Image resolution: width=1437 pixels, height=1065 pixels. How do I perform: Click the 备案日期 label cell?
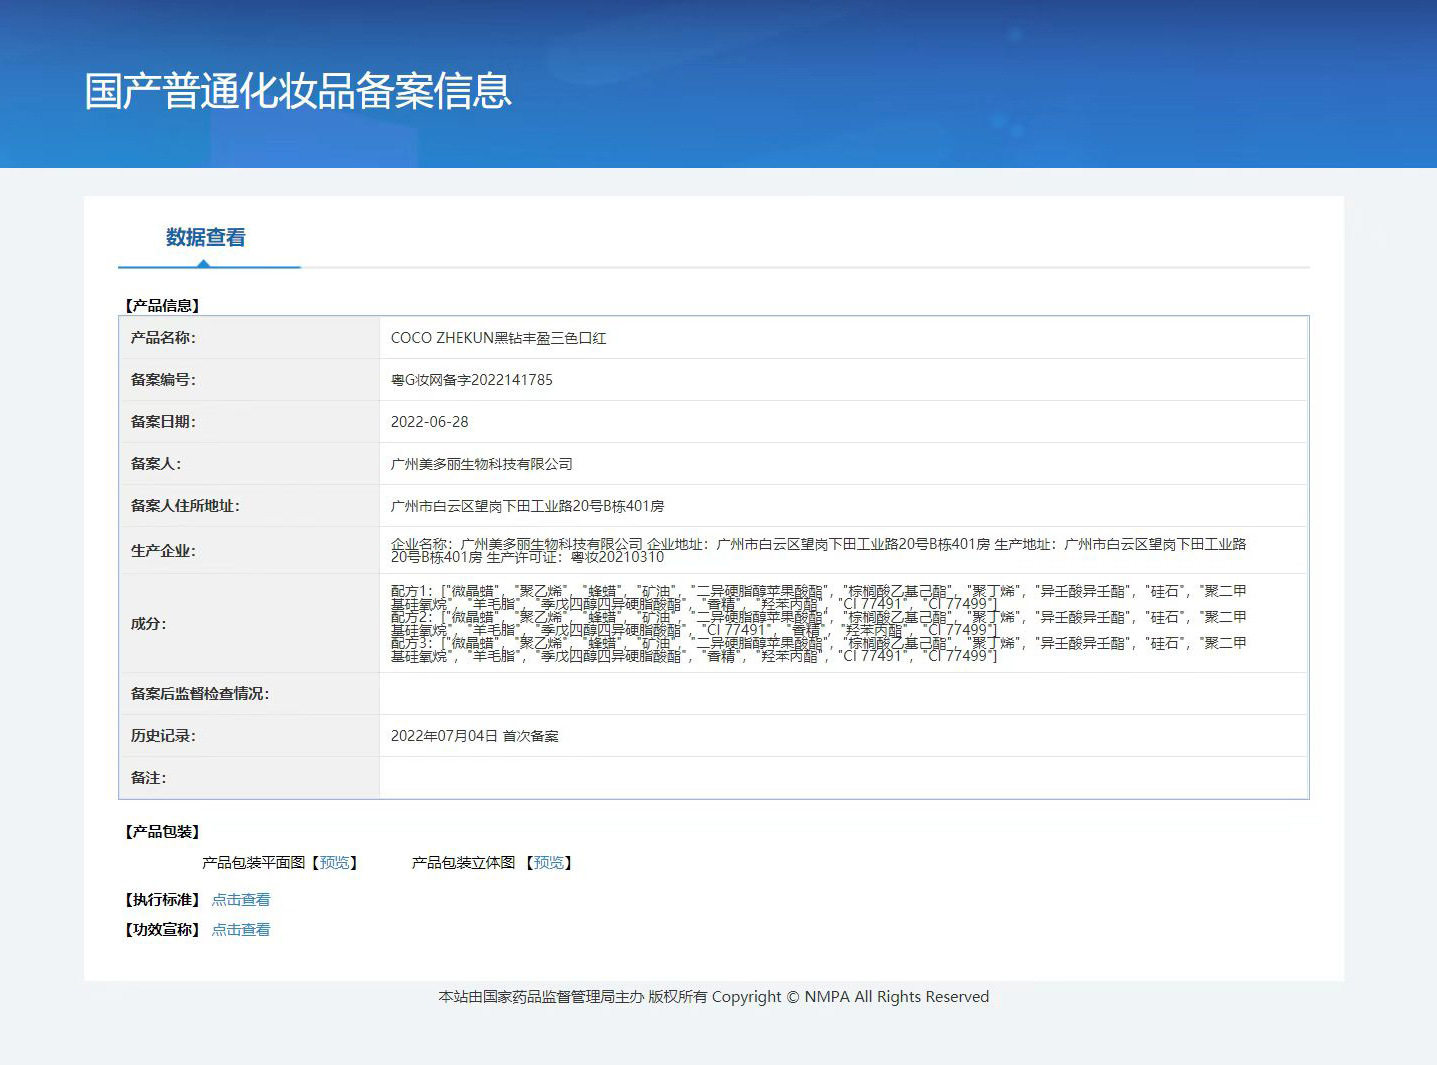(x=249, y=422)
